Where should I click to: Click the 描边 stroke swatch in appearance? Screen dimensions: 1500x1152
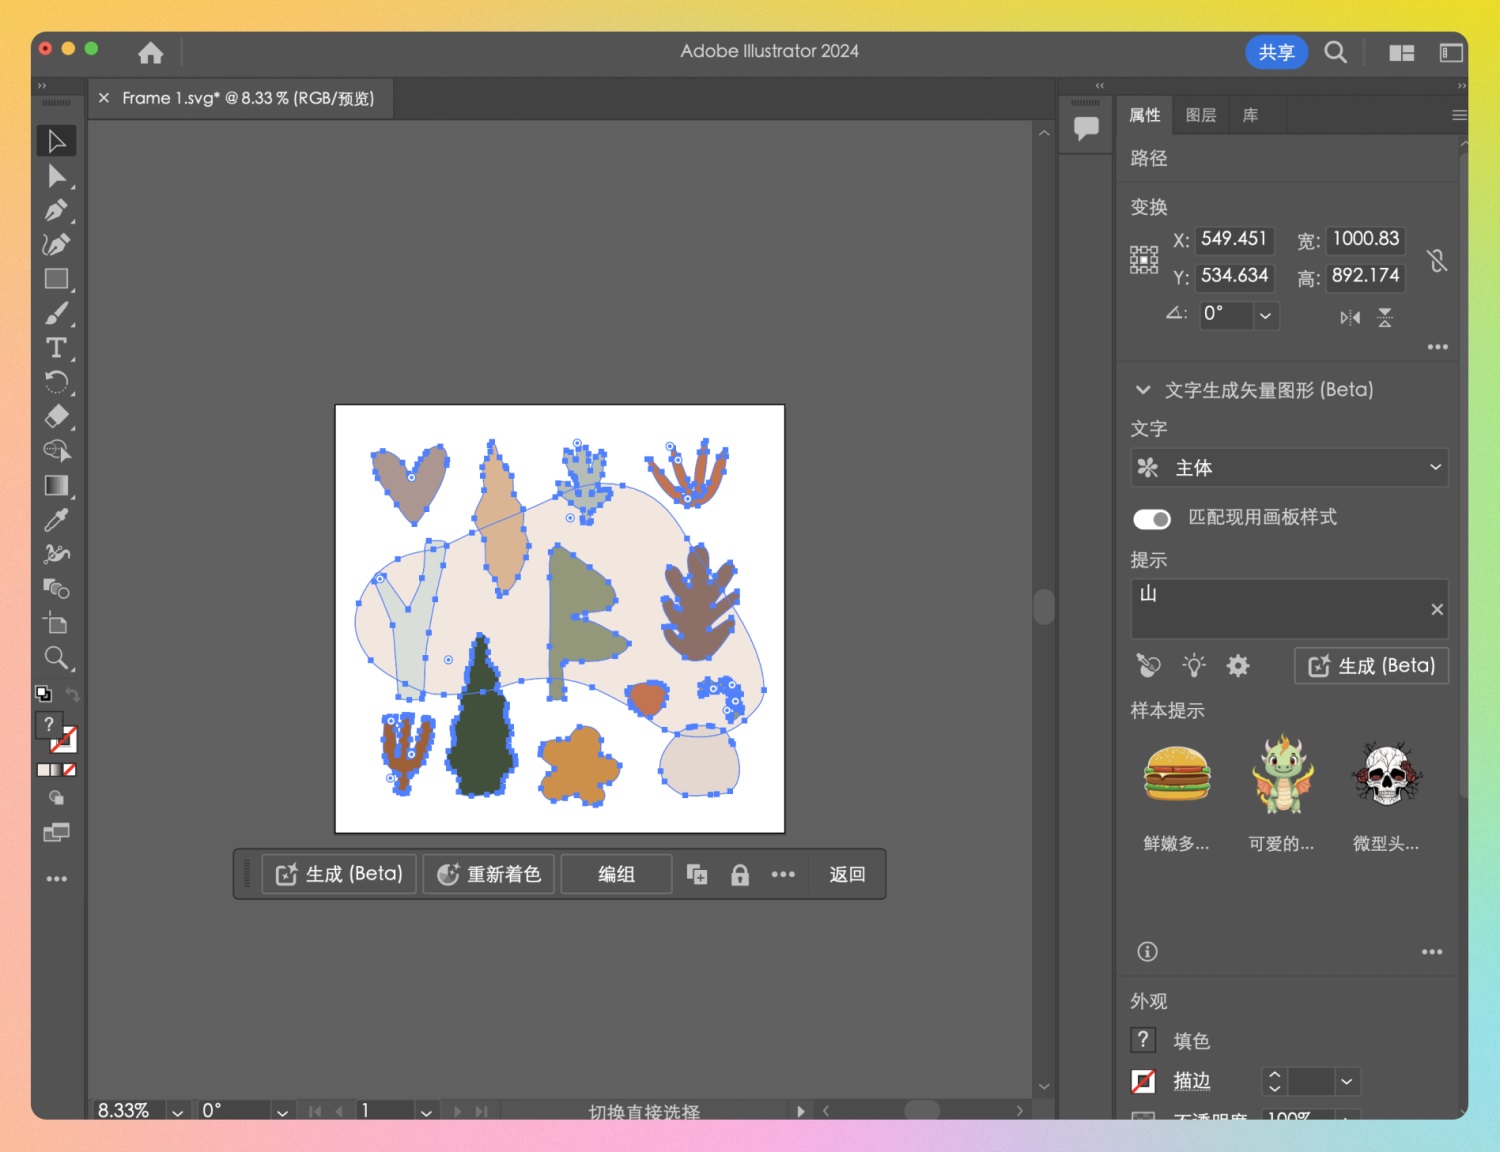pos(1143,1081)
